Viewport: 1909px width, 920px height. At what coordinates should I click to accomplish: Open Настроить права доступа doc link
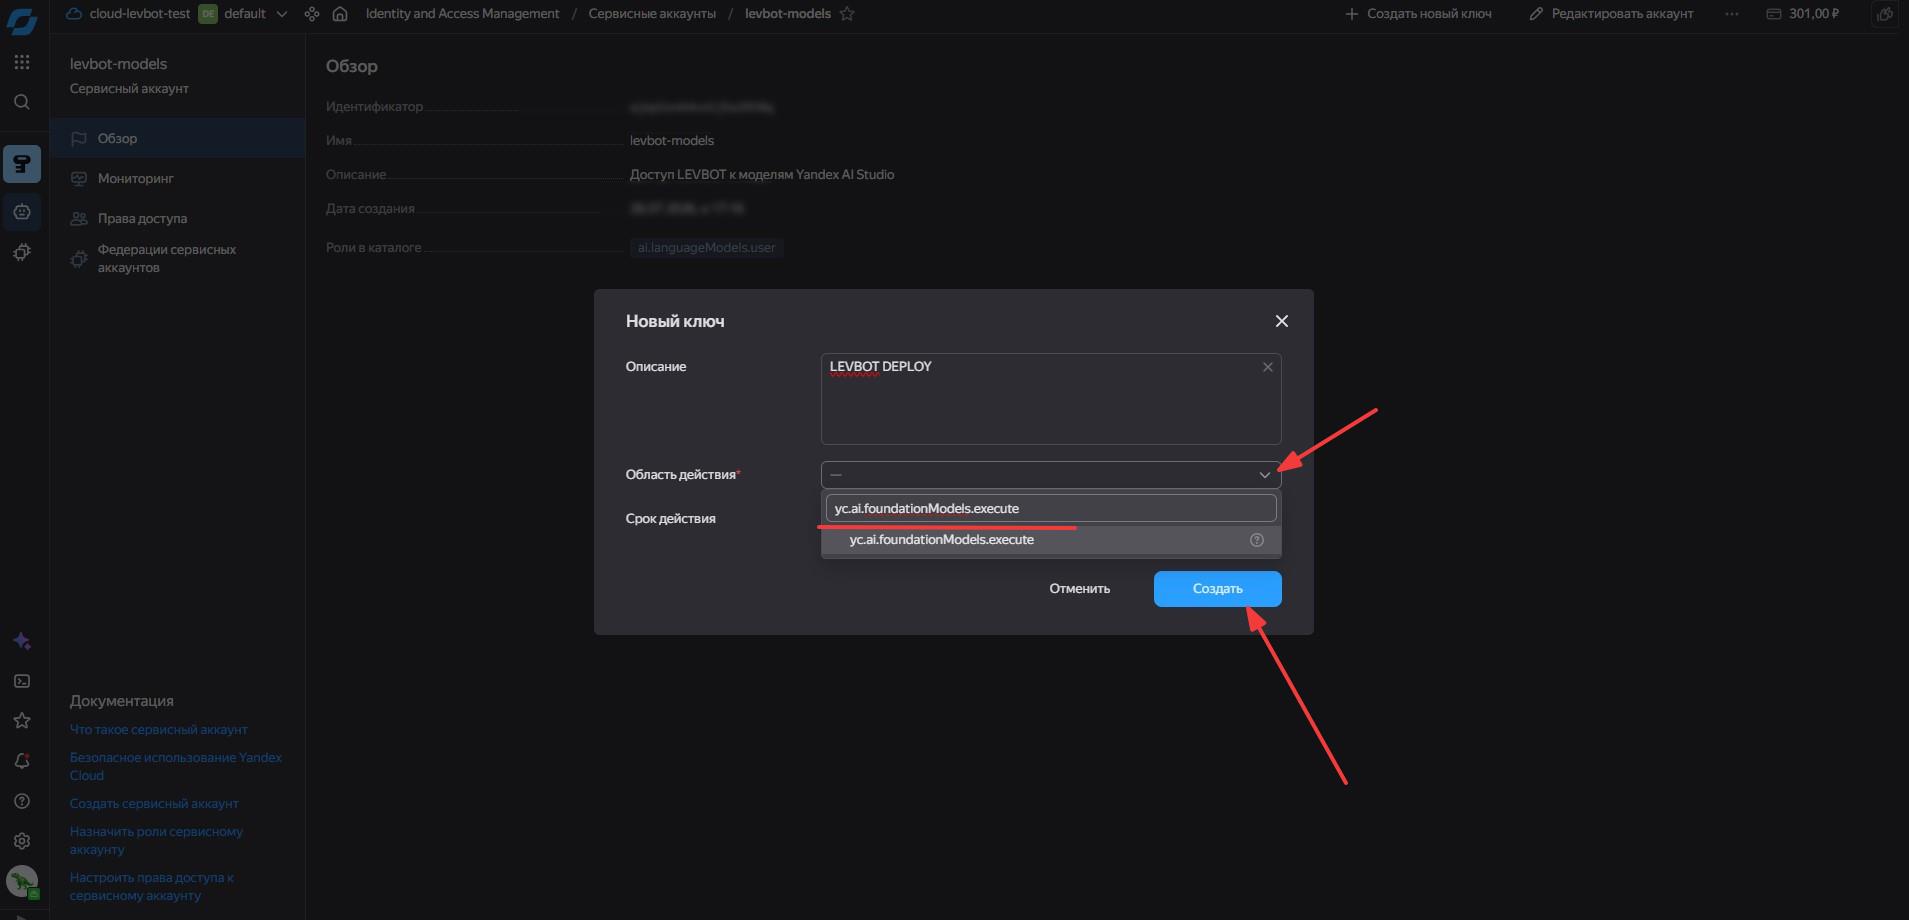point(152,887)
